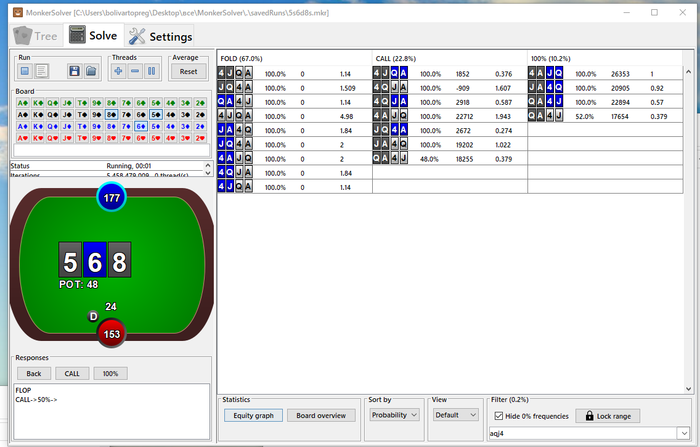Open the Sort by Probability dropdown
The width and height of the screenshot is (700, 447).
click(394, 415)
